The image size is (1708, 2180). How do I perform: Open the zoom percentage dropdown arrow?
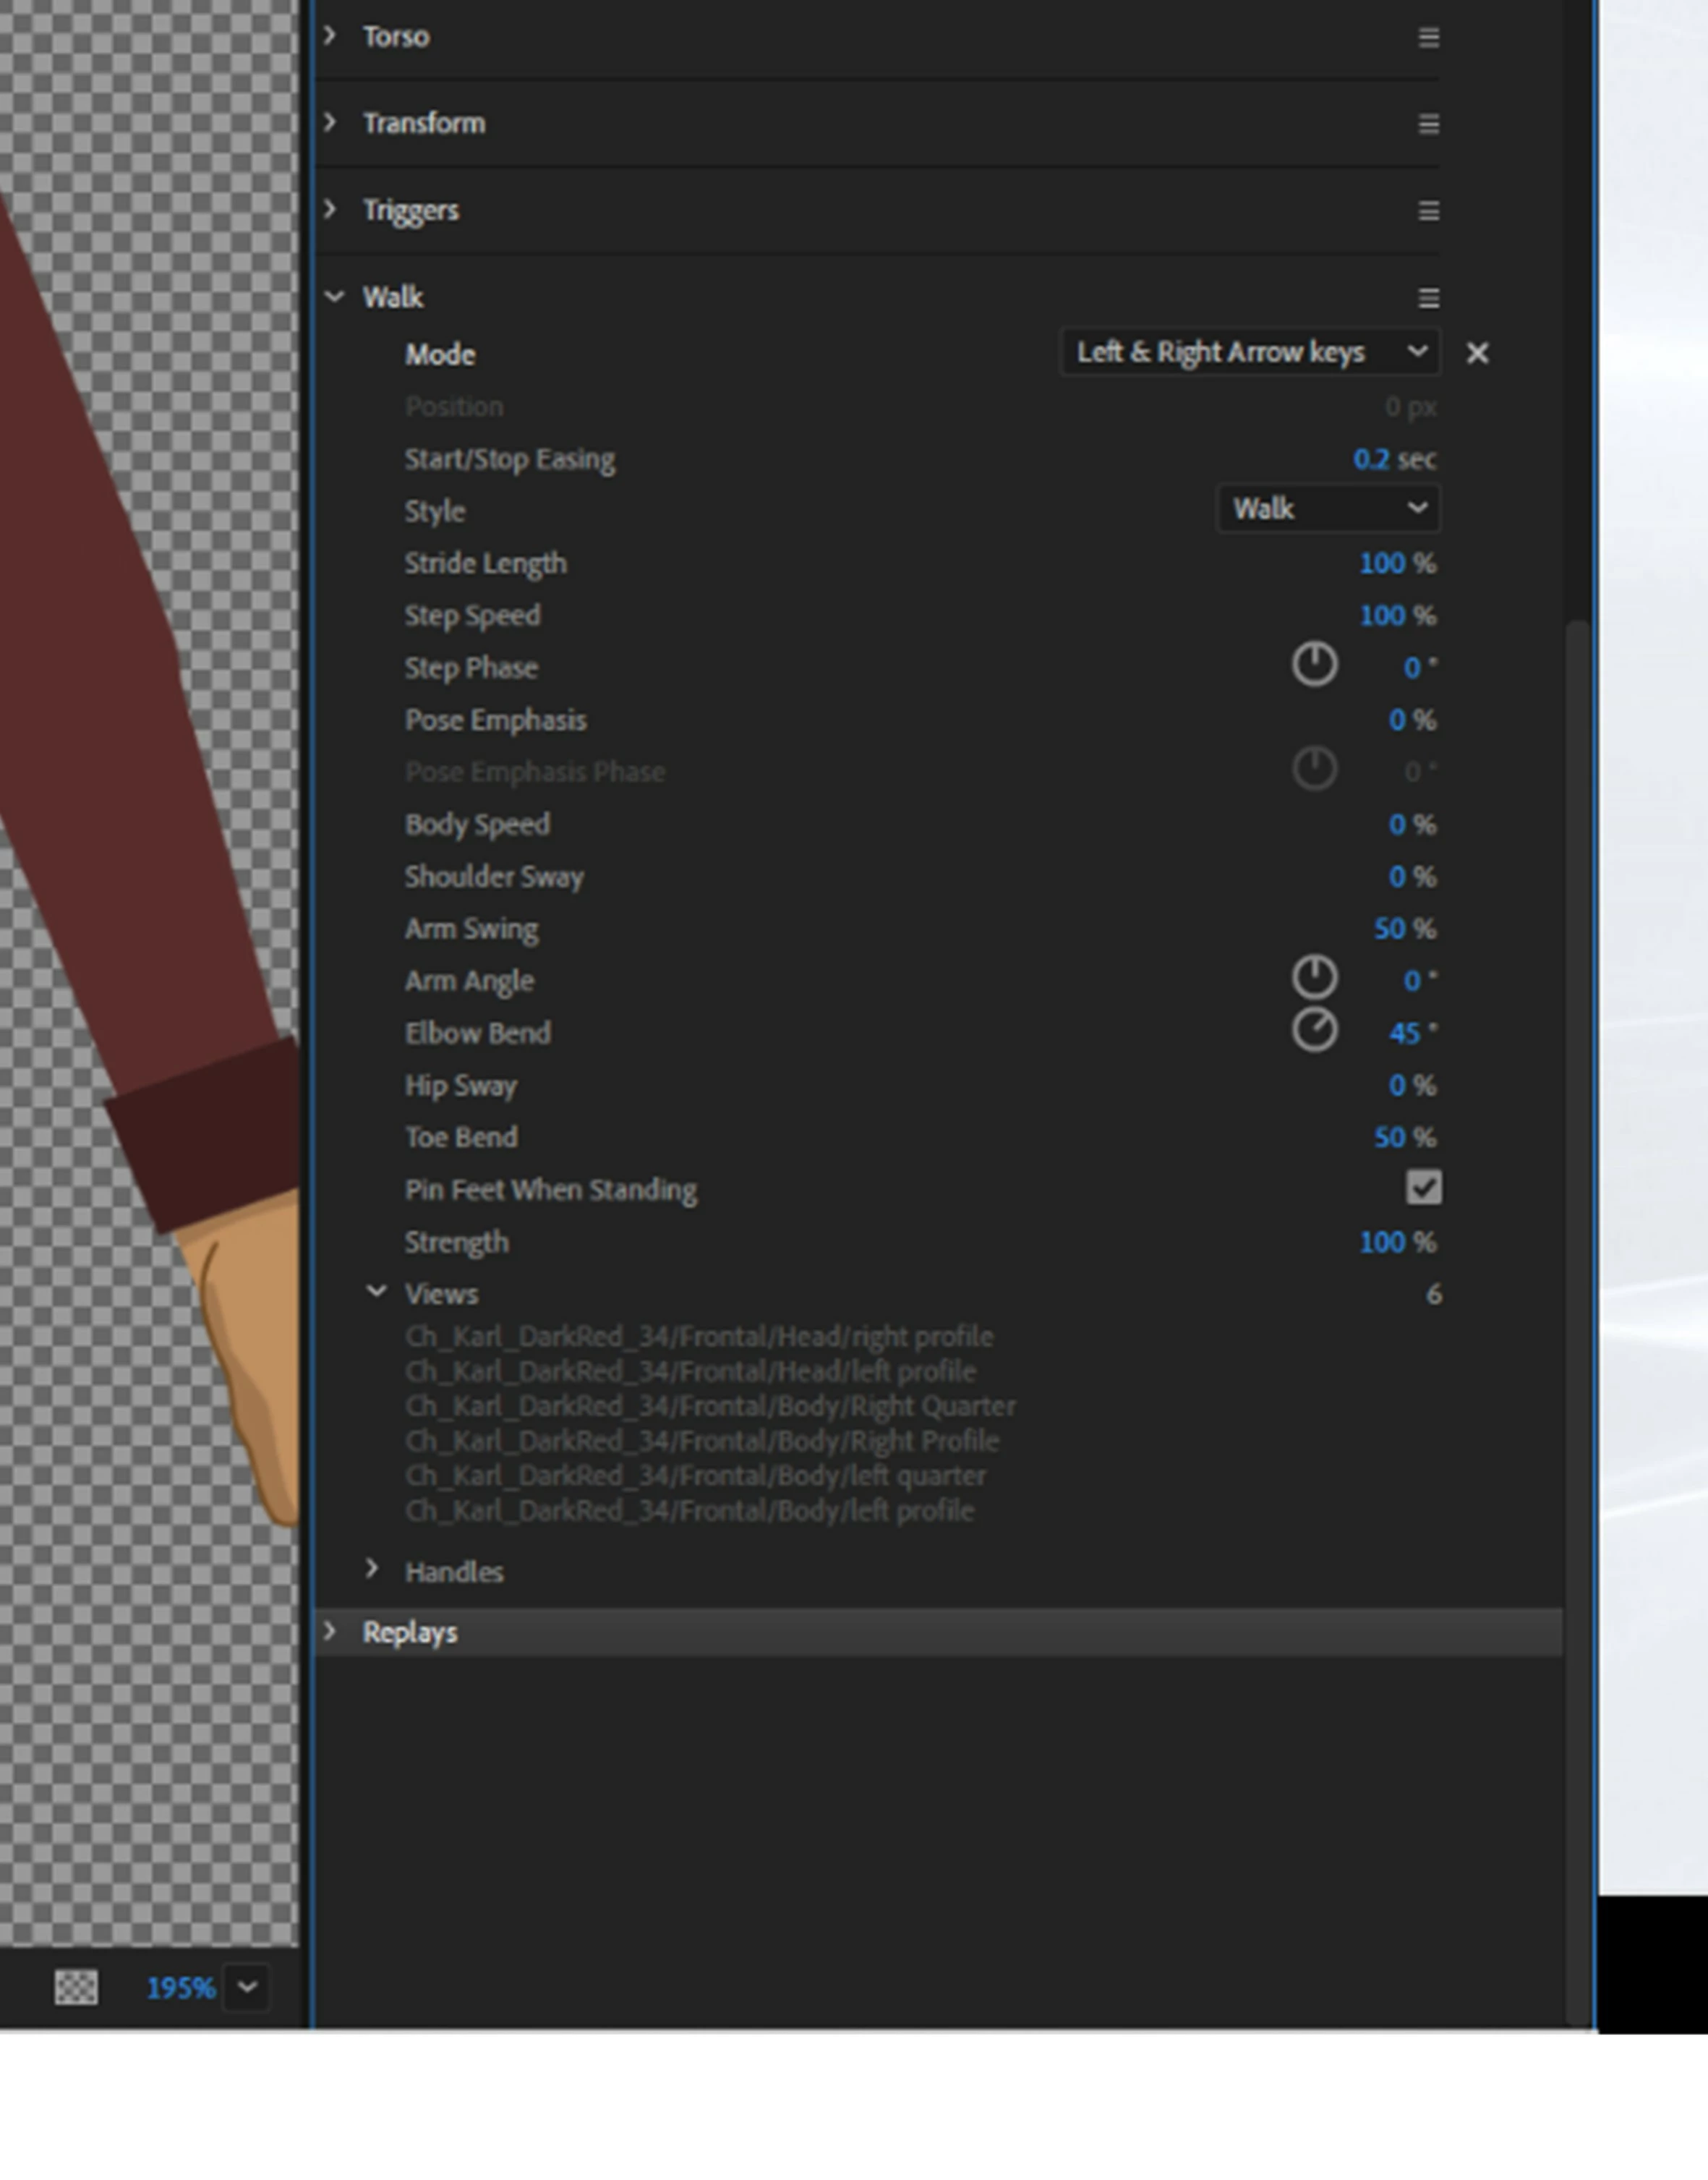[247, 1987]
